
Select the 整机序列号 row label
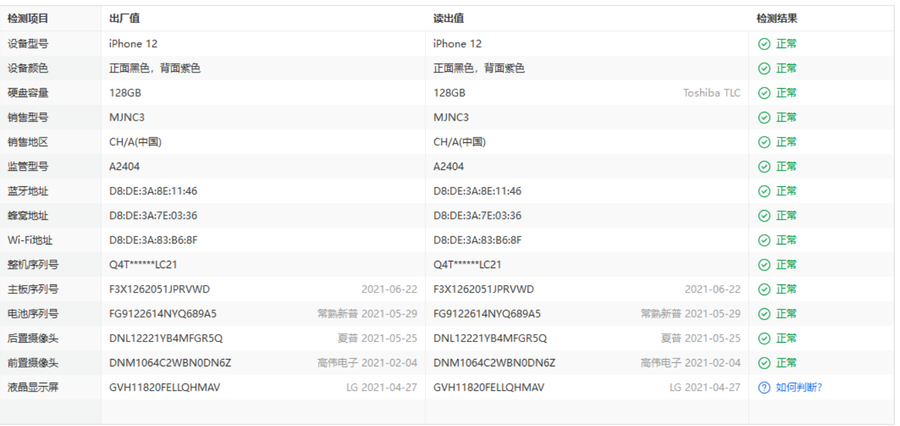coord(33,265)
